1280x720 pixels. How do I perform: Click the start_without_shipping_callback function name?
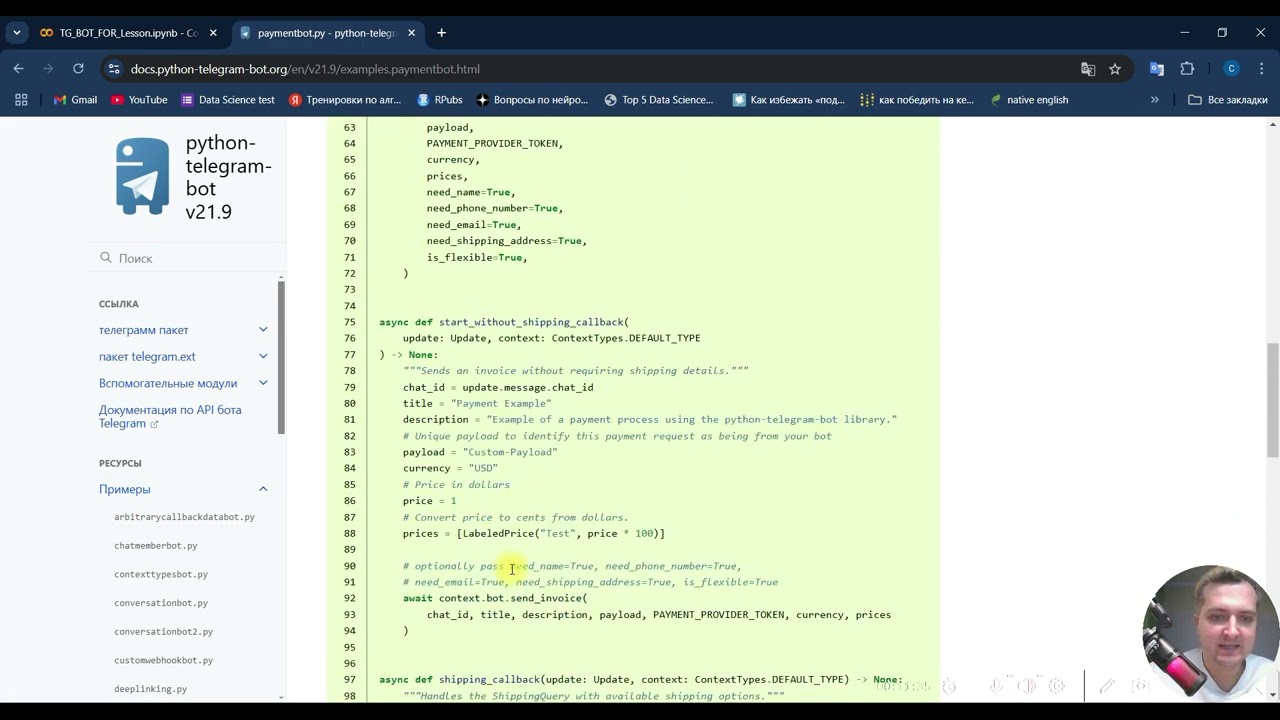pos(531,322)
